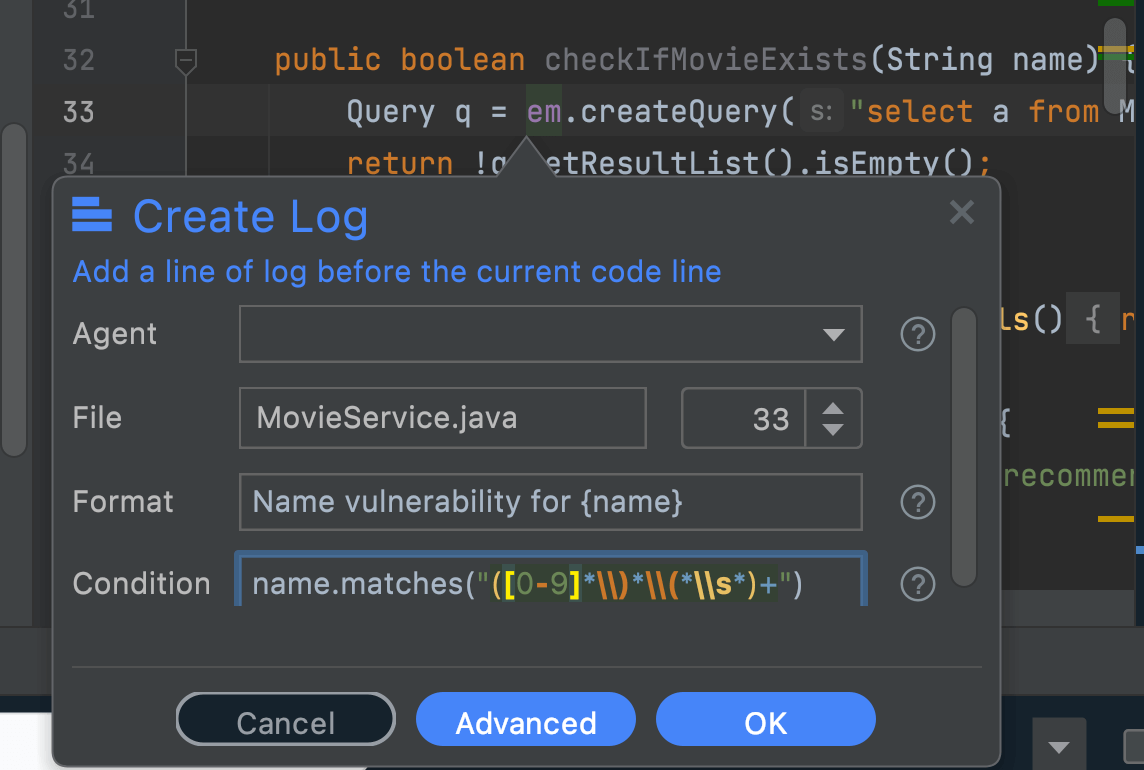Increment the line number with the up stepper
This screenshot has height=770, width=1144.
point(832,410)
